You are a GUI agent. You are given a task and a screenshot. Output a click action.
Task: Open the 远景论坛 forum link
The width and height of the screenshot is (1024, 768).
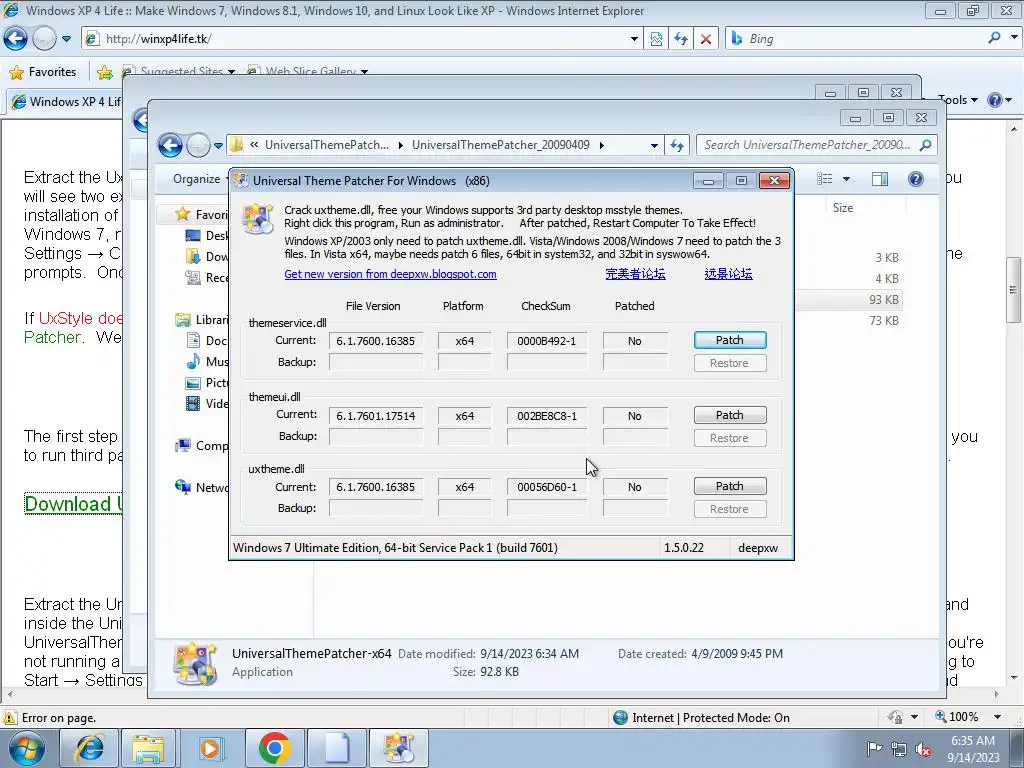click(x=728, y=274)
